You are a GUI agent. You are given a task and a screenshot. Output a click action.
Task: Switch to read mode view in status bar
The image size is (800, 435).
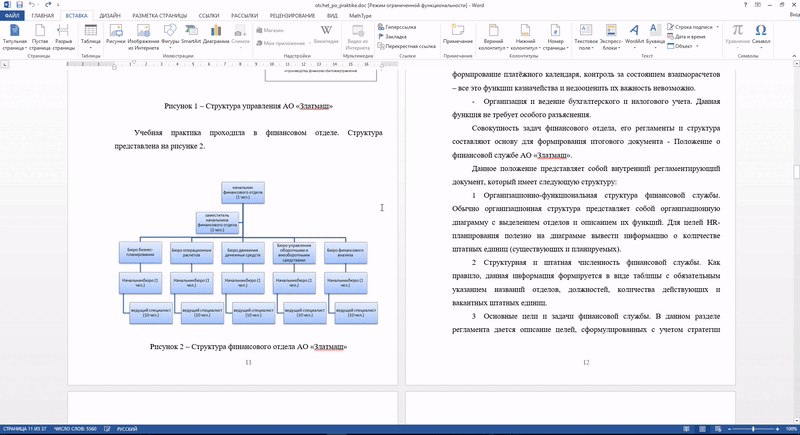686,429
